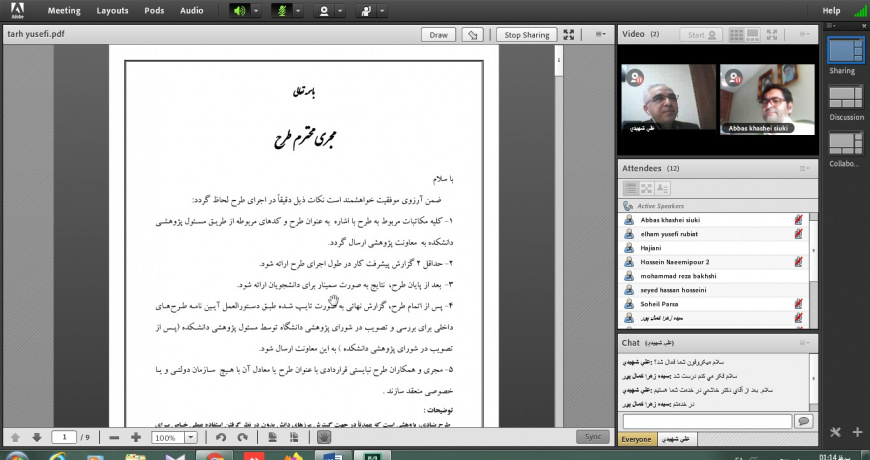Open Attendees pod options menu
Image resolution: width=870 pixels, height=460 pixels.
pos(805,168)
